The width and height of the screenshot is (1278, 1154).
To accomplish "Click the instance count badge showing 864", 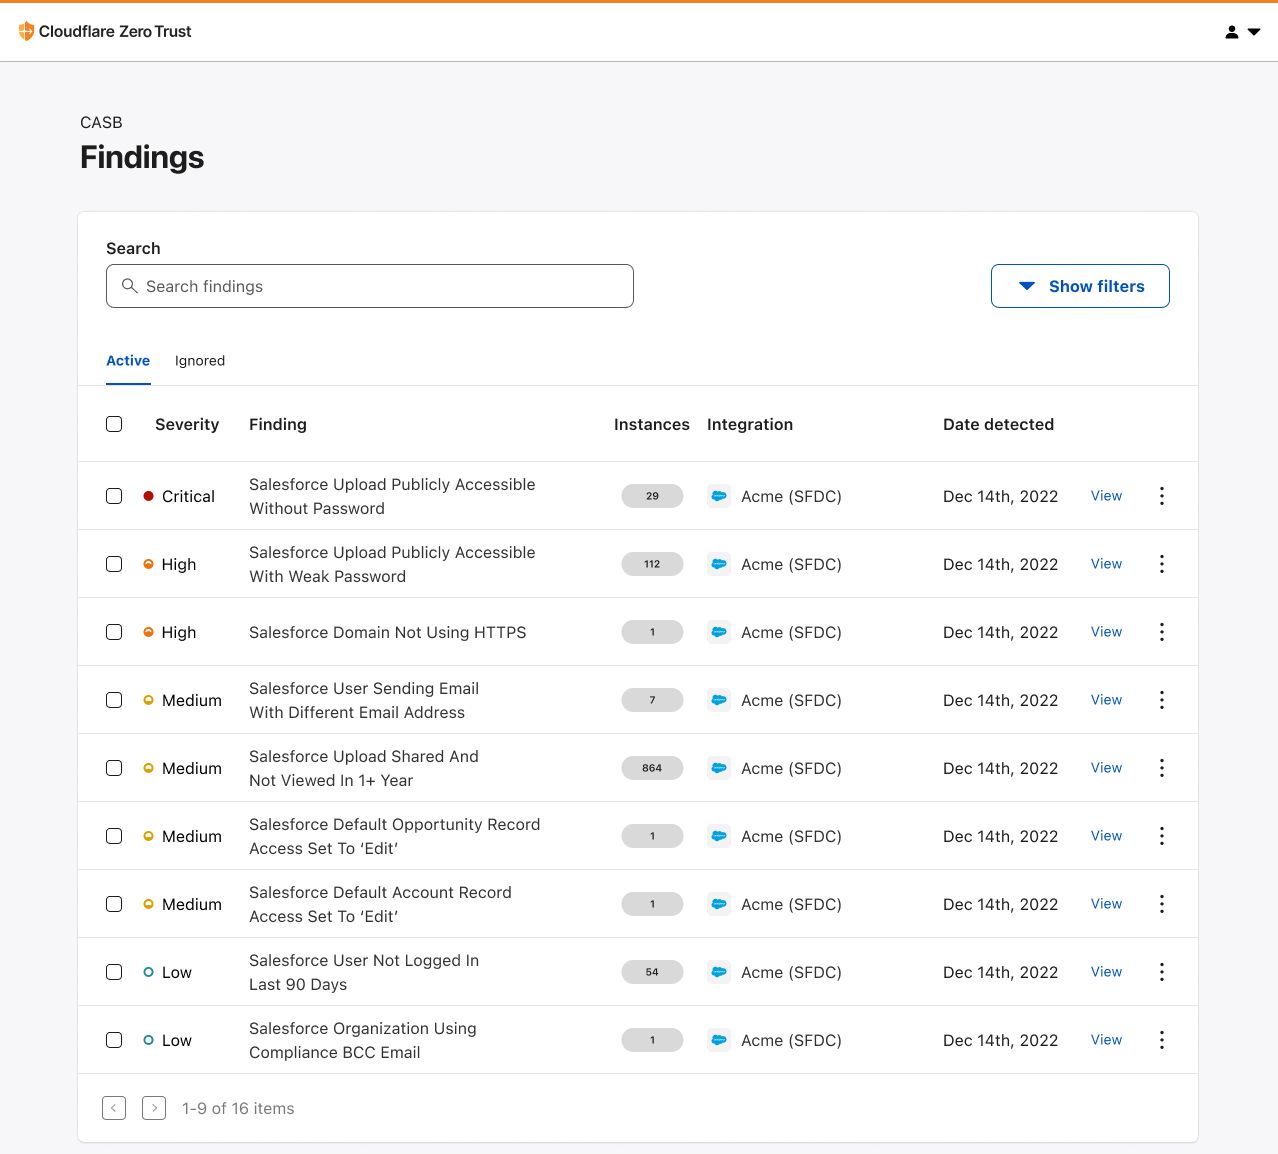I will coord(652,768).
